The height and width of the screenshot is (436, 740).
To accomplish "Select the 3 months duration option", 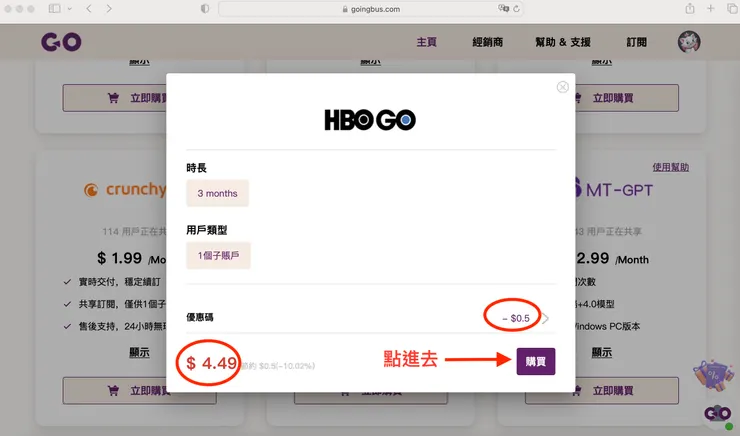I will [217, 193].
